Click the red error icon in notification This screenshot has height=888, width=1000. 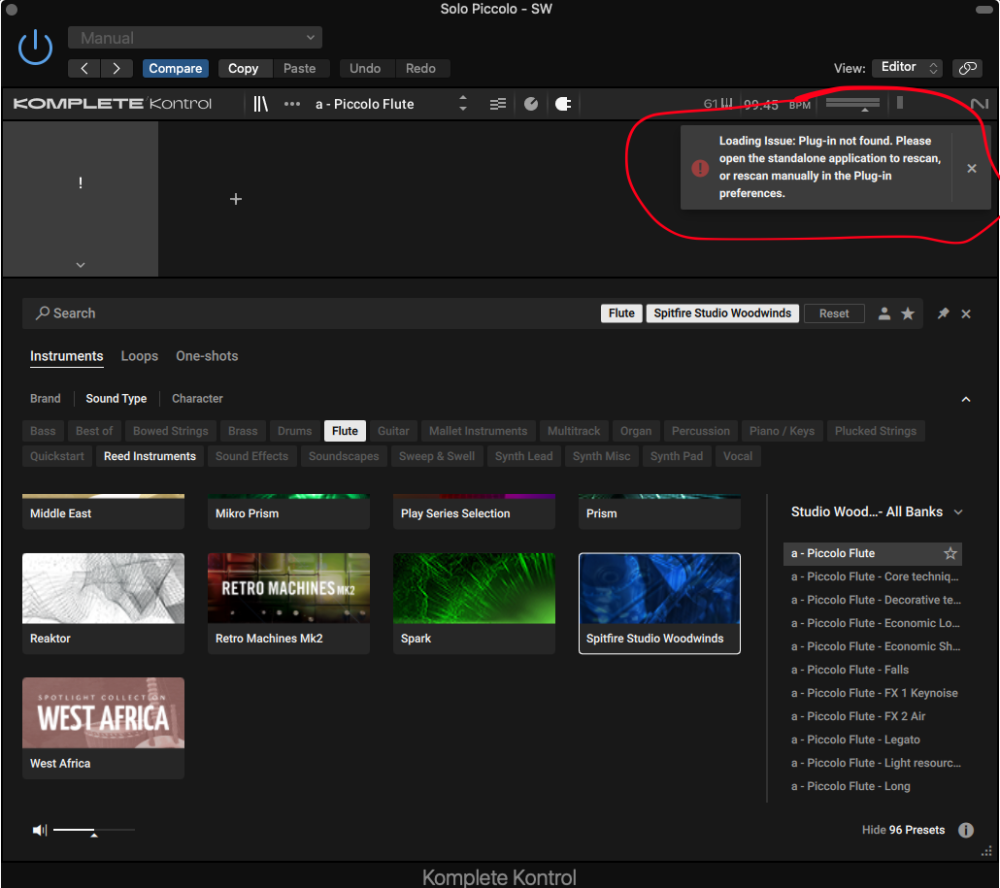[x=700, y=168]
